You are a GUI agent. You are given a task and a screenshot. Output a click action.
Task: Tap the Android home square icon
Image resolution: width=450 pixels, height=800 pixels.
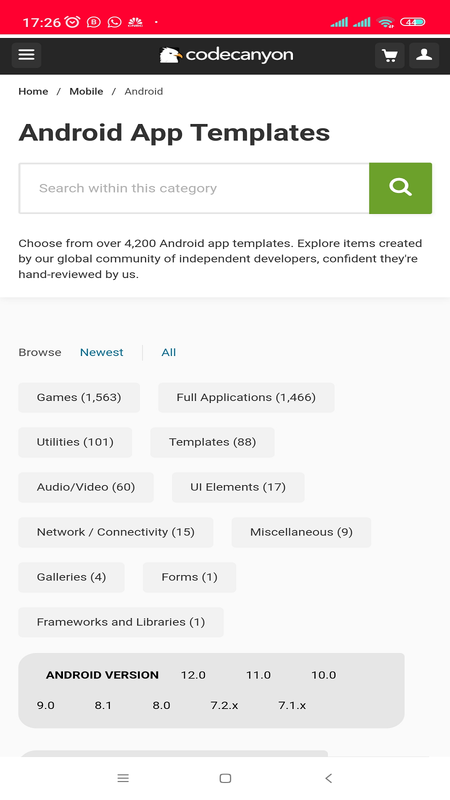tap(225, 778)
